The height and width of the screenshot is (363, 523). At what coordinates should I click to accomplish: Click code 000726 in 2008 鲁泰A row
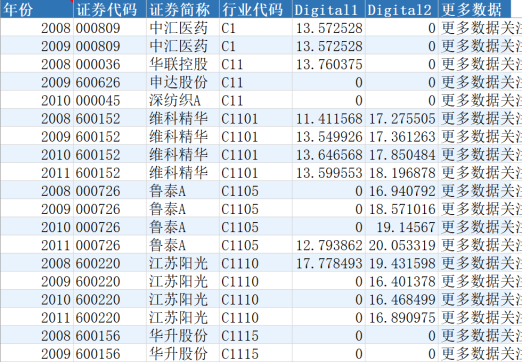[x=110, y=191]
